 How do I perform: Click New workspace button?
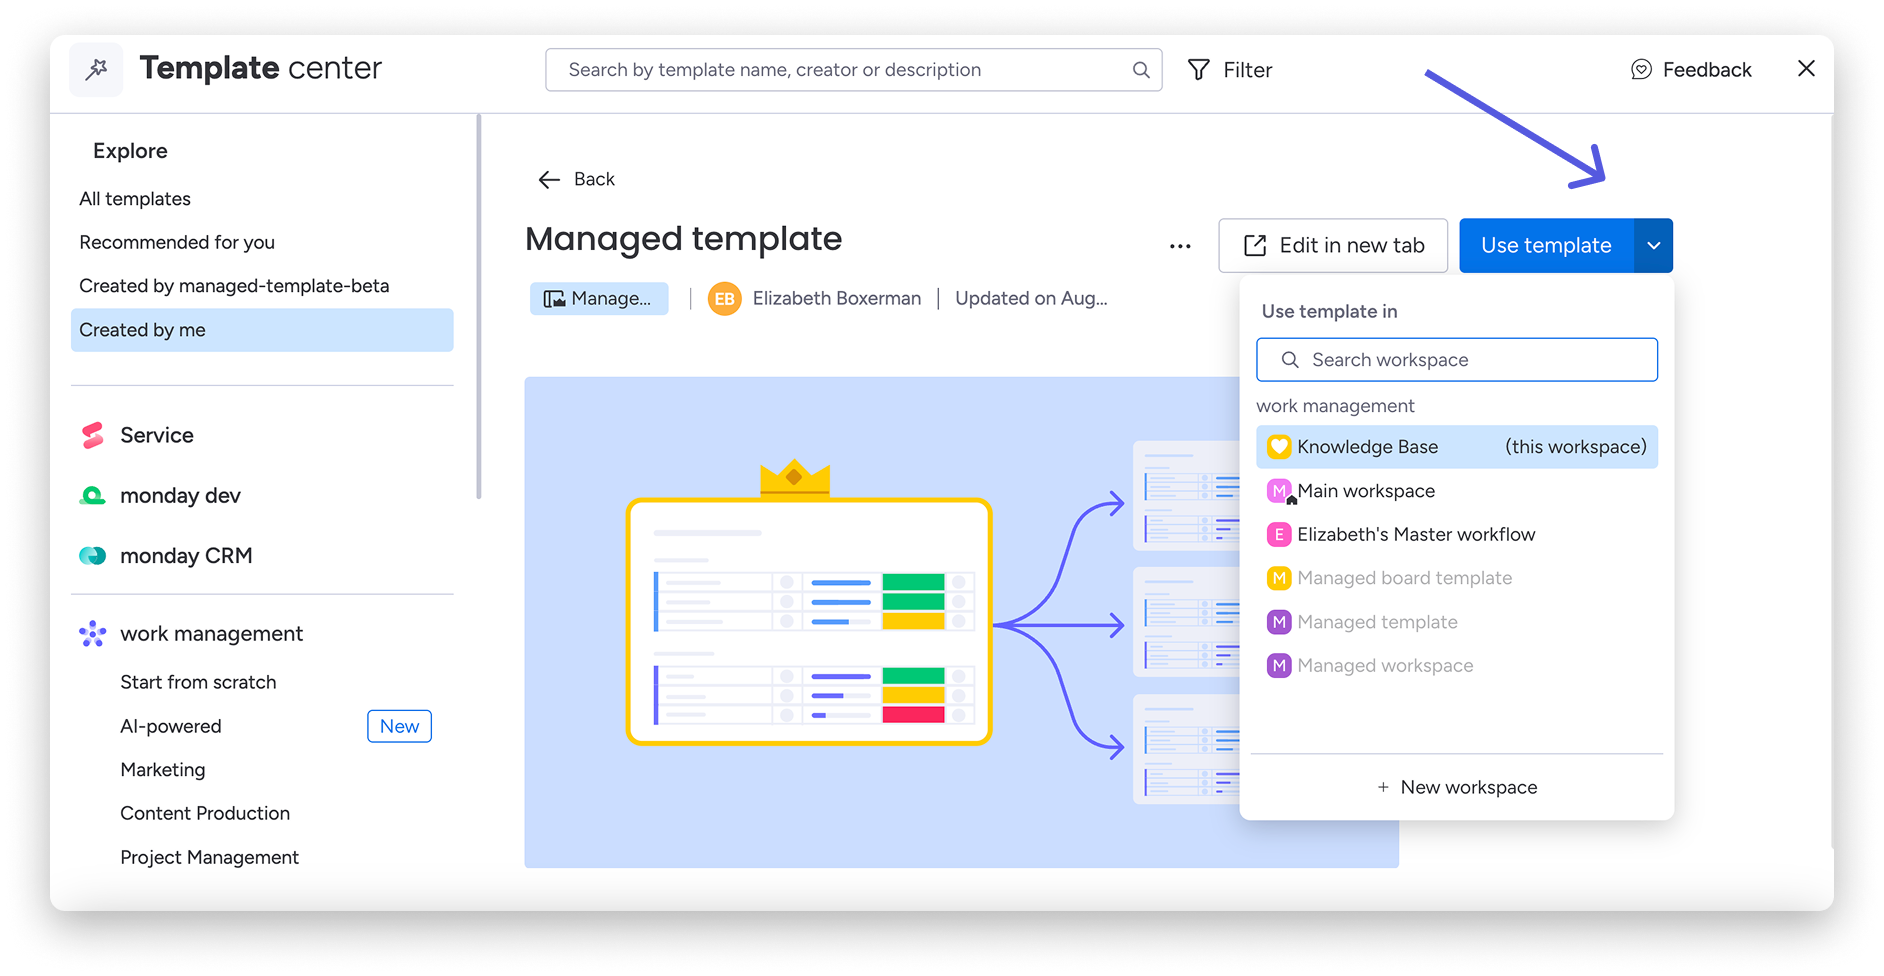(1457, 787)
